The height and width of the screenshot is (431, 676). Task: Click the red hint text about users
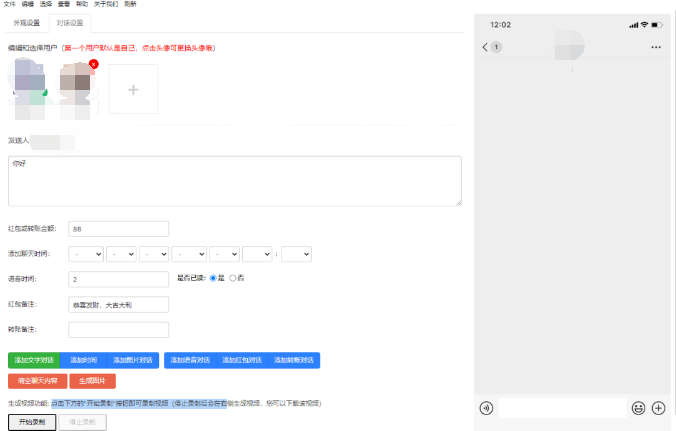point(138,48)
